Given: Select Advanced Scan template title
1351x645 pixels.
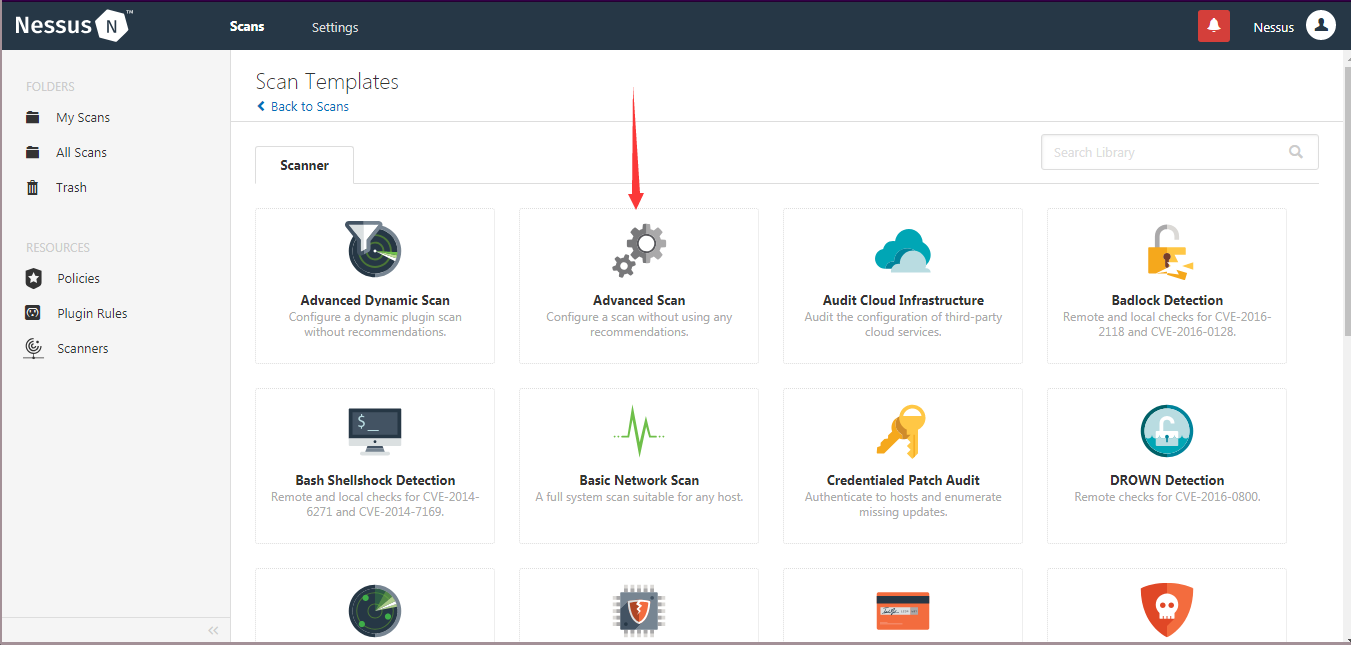Looking at the screenshot, I should pos(639,300).
